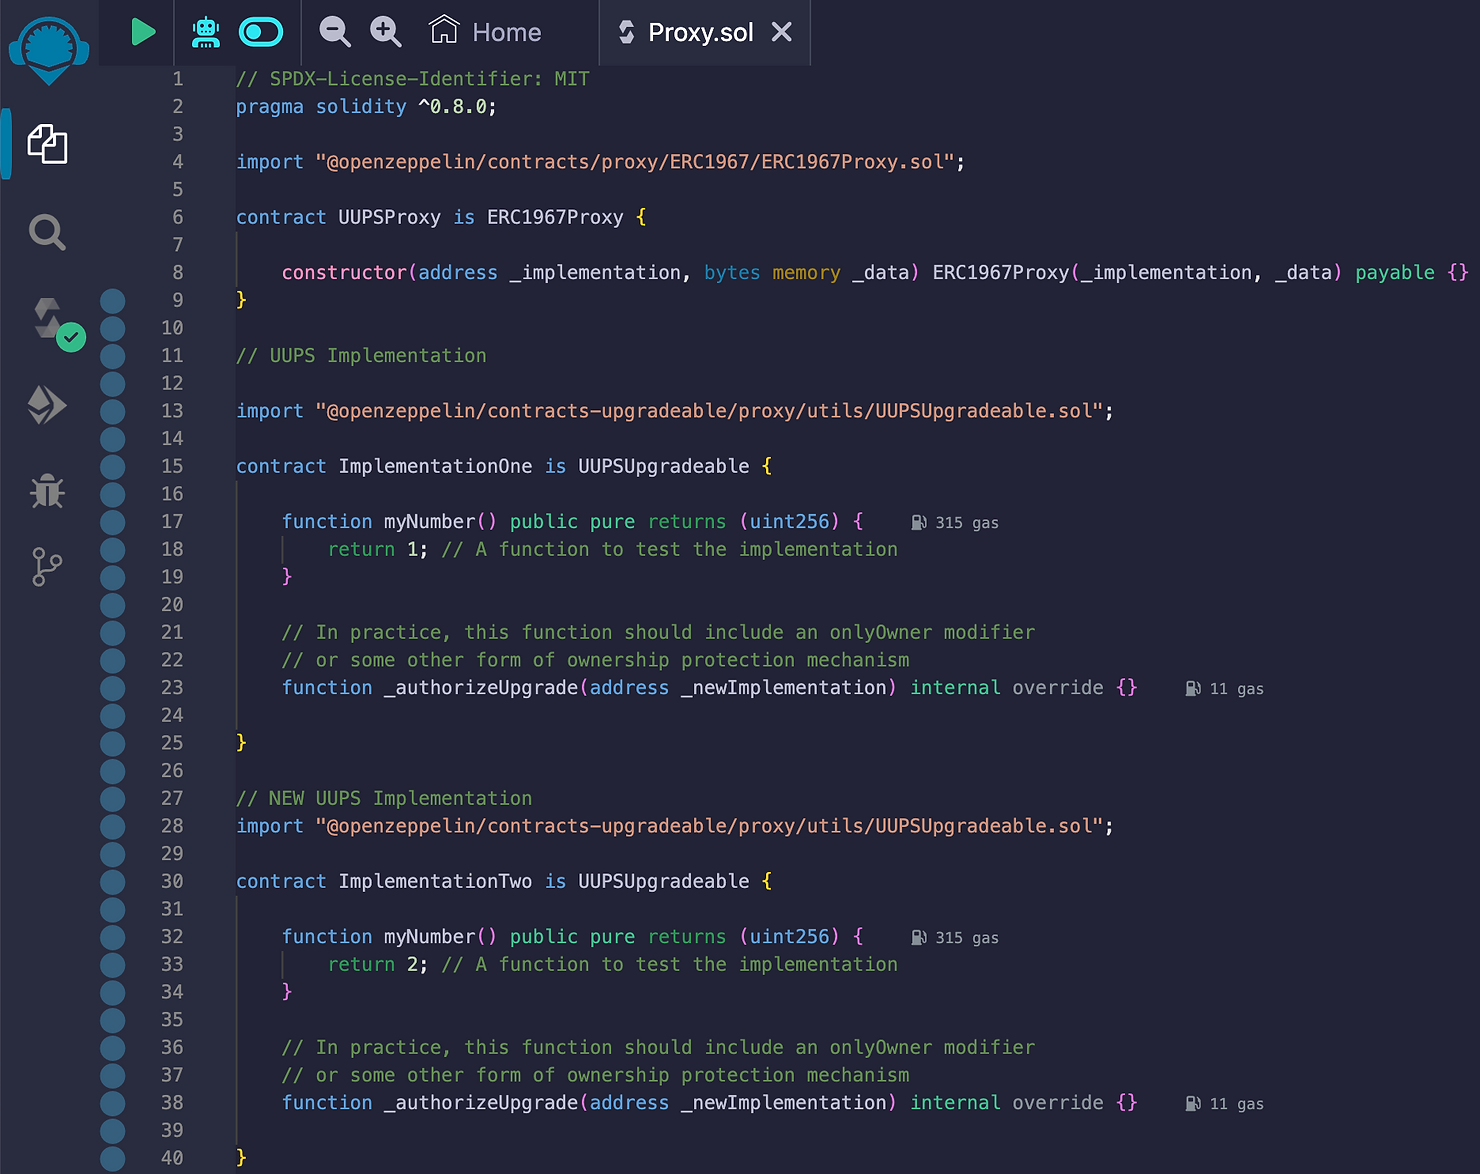The height and width of the screenshot is (1174, 1480).
Task: Click the blue gutter marker at line 9
Action: pyautogui.click(x=113, y=300)
